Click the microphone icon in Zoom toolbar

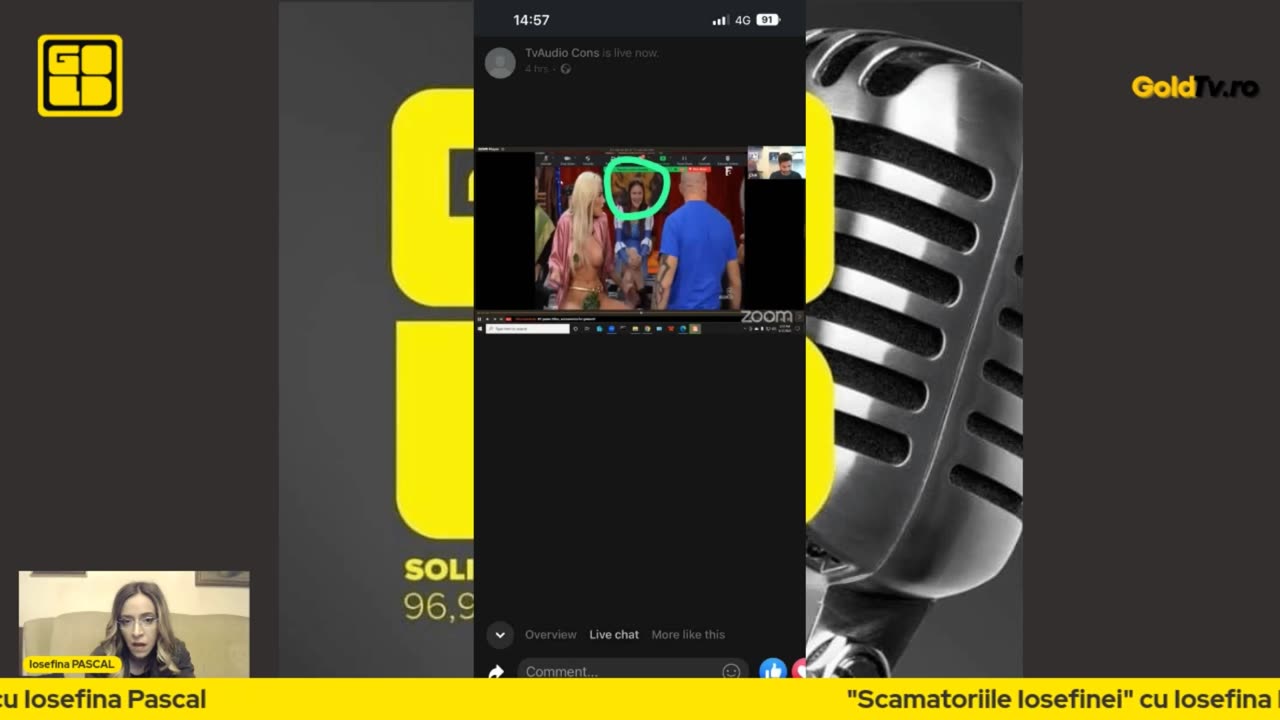[x=546, y=158]
